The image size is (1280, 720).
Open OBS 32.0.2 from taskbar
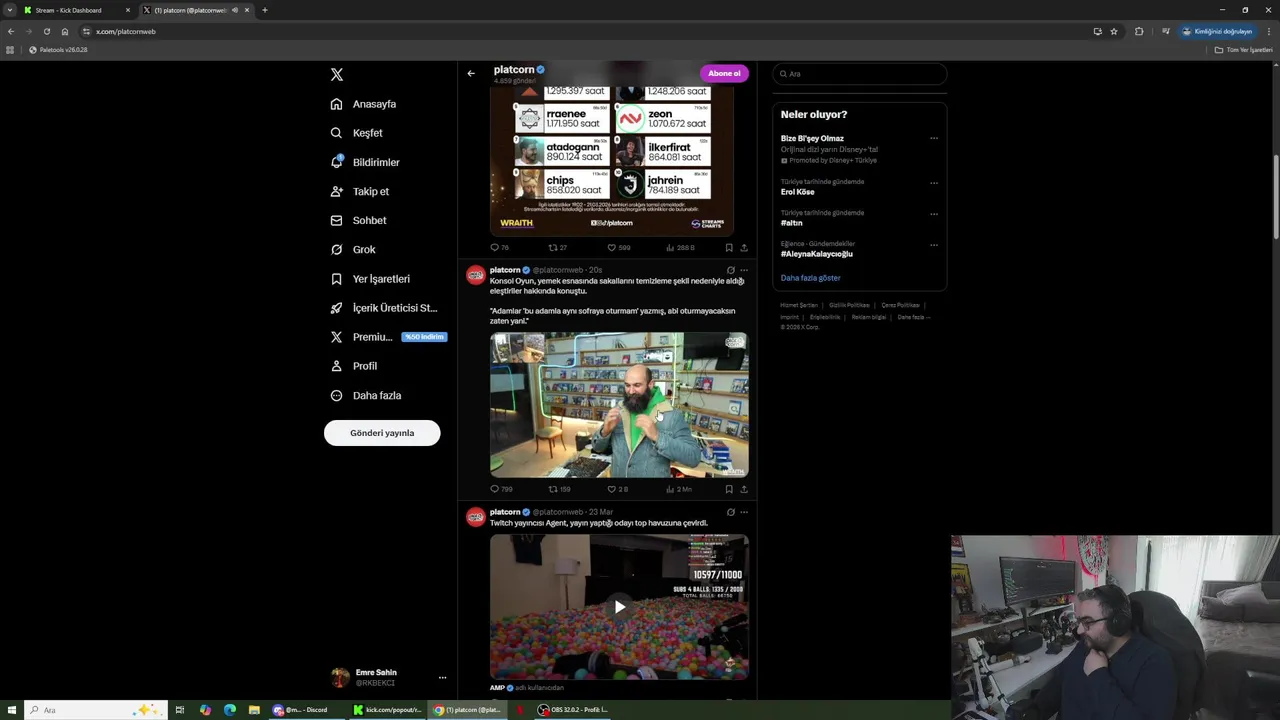pyautogui.click(x=573, y=710)
